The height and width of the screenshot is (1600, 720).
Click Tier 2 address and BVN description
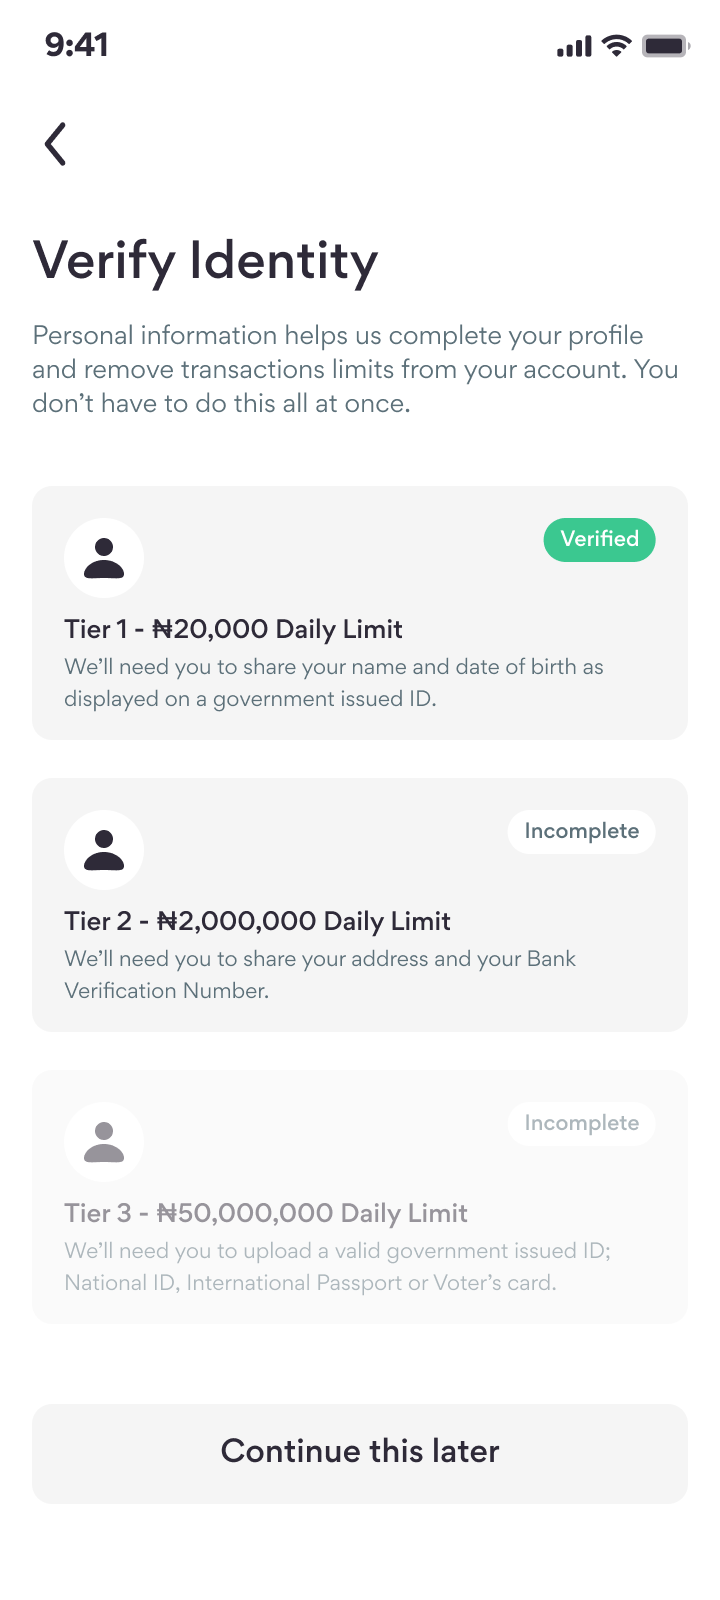pyautogui.click(x=320, y=974)
